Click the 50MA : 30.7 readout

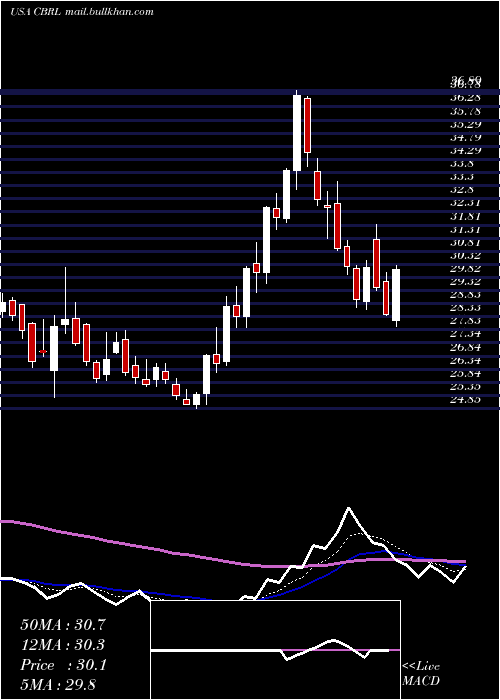[63, 625]
